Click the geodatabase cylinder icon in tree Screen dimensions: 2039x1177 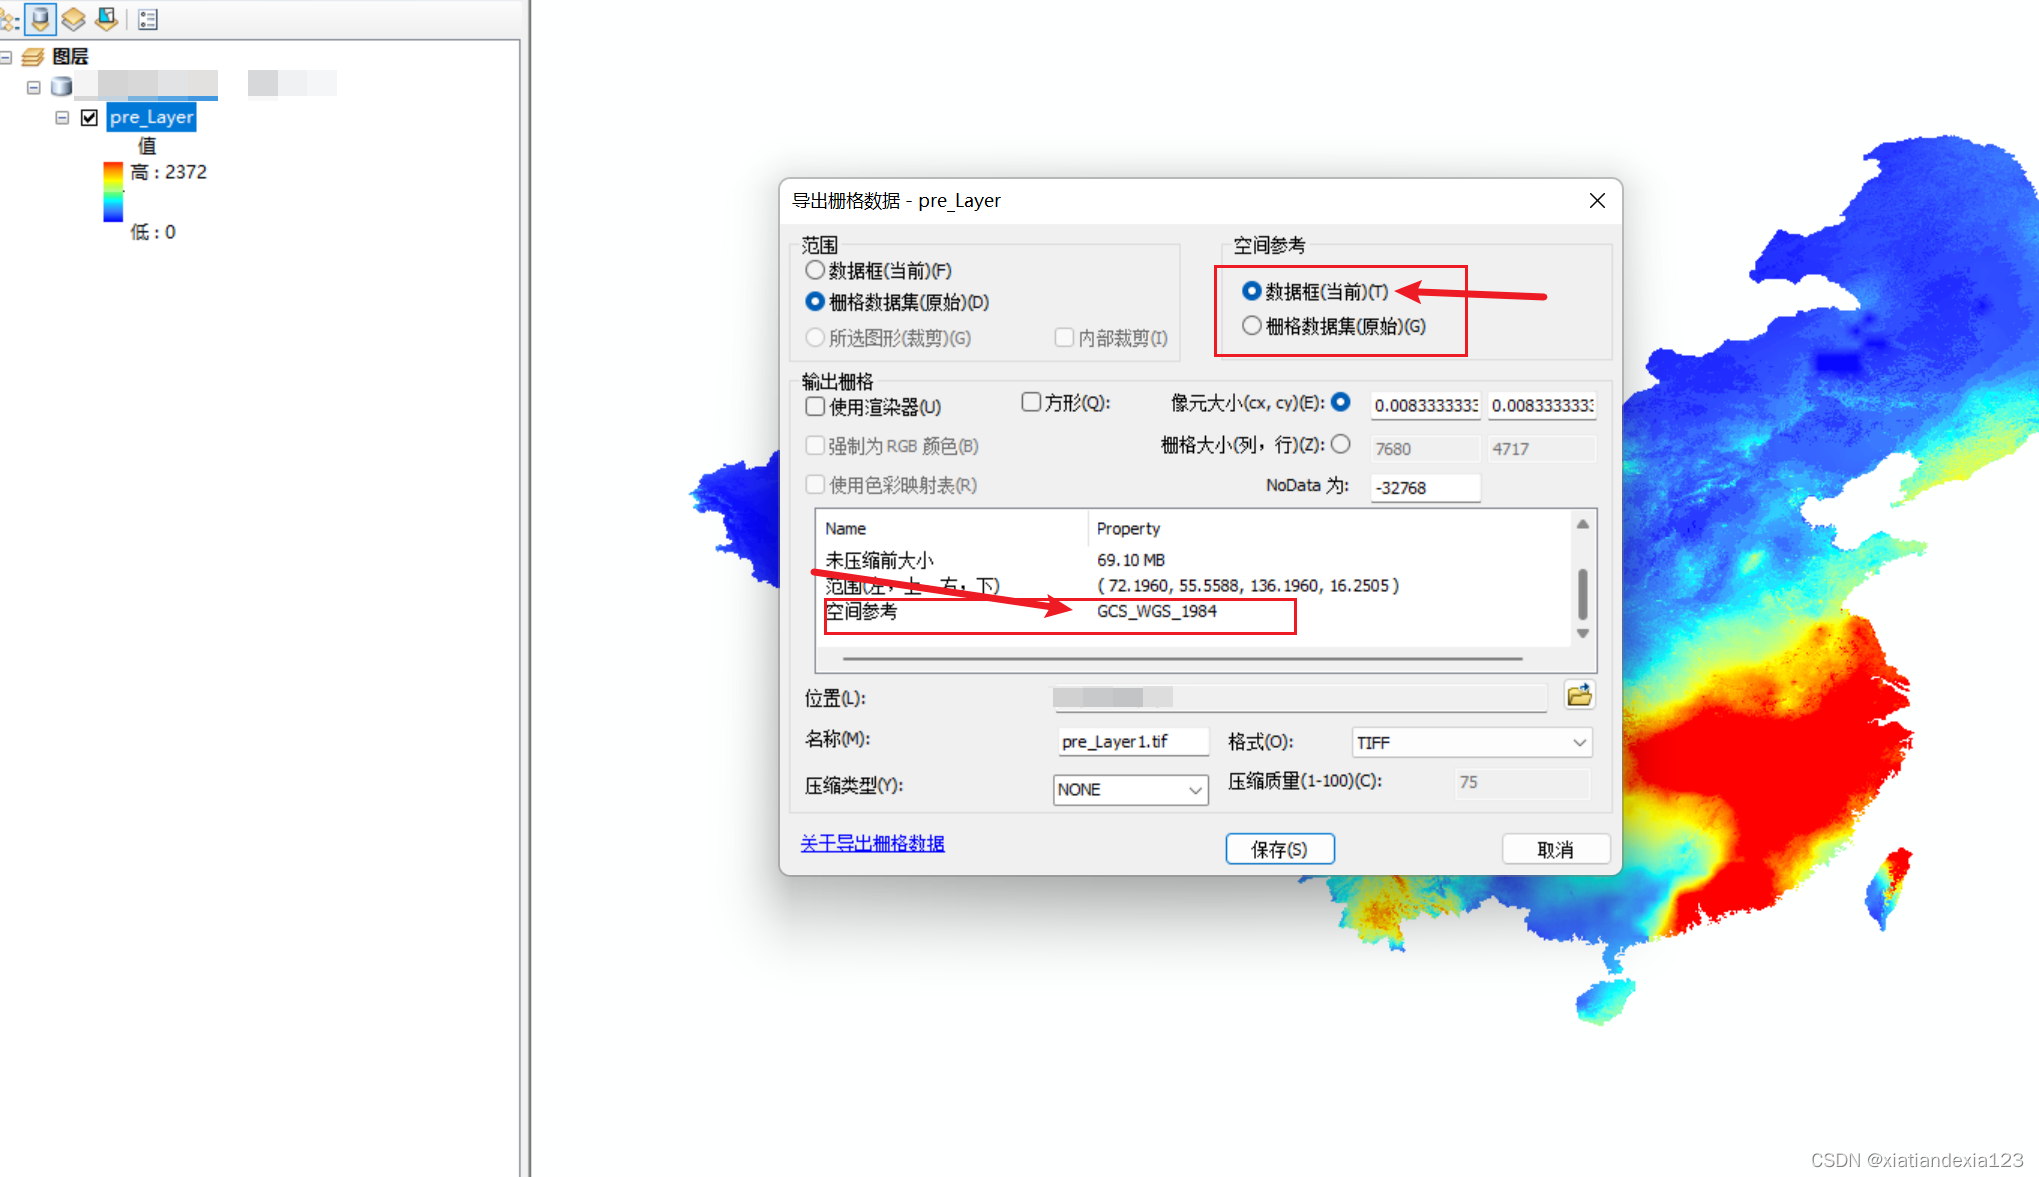pyautogui.click(x=62, y=87)
